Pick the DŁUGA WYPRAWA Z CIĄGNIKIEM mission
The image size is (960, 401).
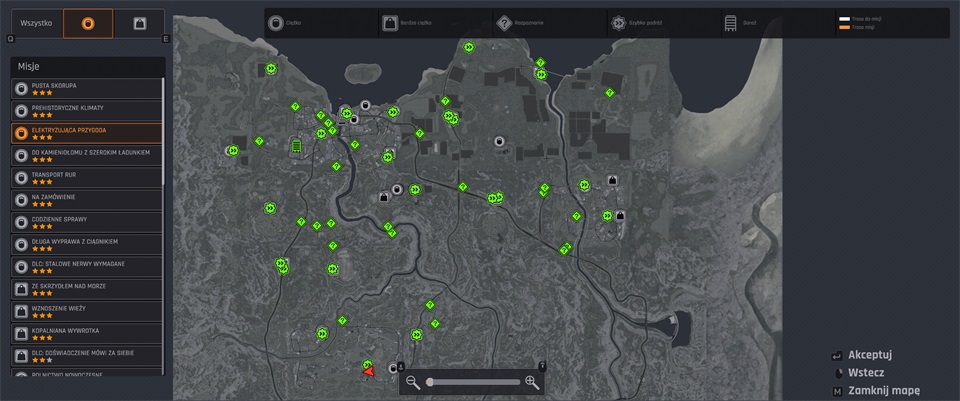click(87, 245)
